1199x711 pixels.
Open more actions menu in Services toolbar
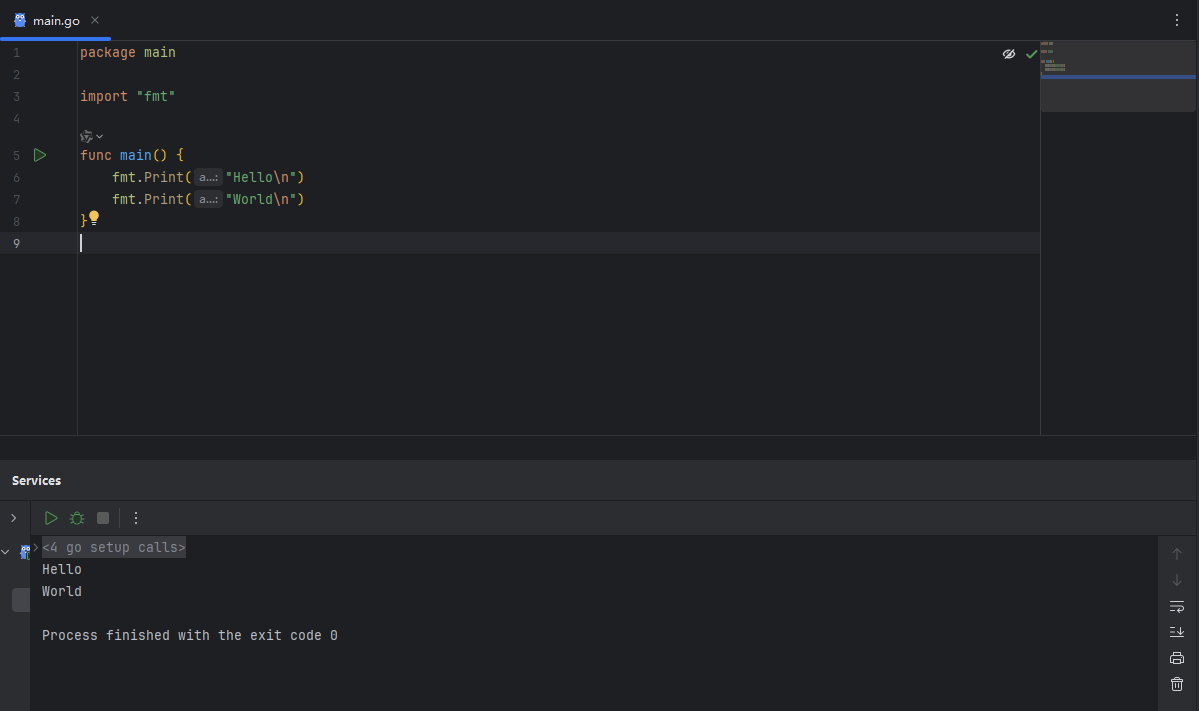coord(136,518)
